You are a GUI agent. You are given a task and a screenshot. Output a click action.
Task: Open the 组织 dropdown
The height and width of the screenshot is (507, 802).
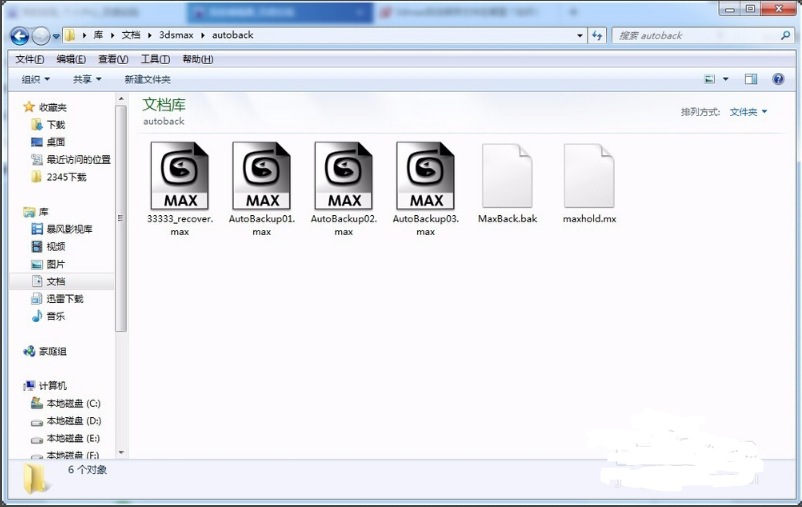[x=35, y=79]
